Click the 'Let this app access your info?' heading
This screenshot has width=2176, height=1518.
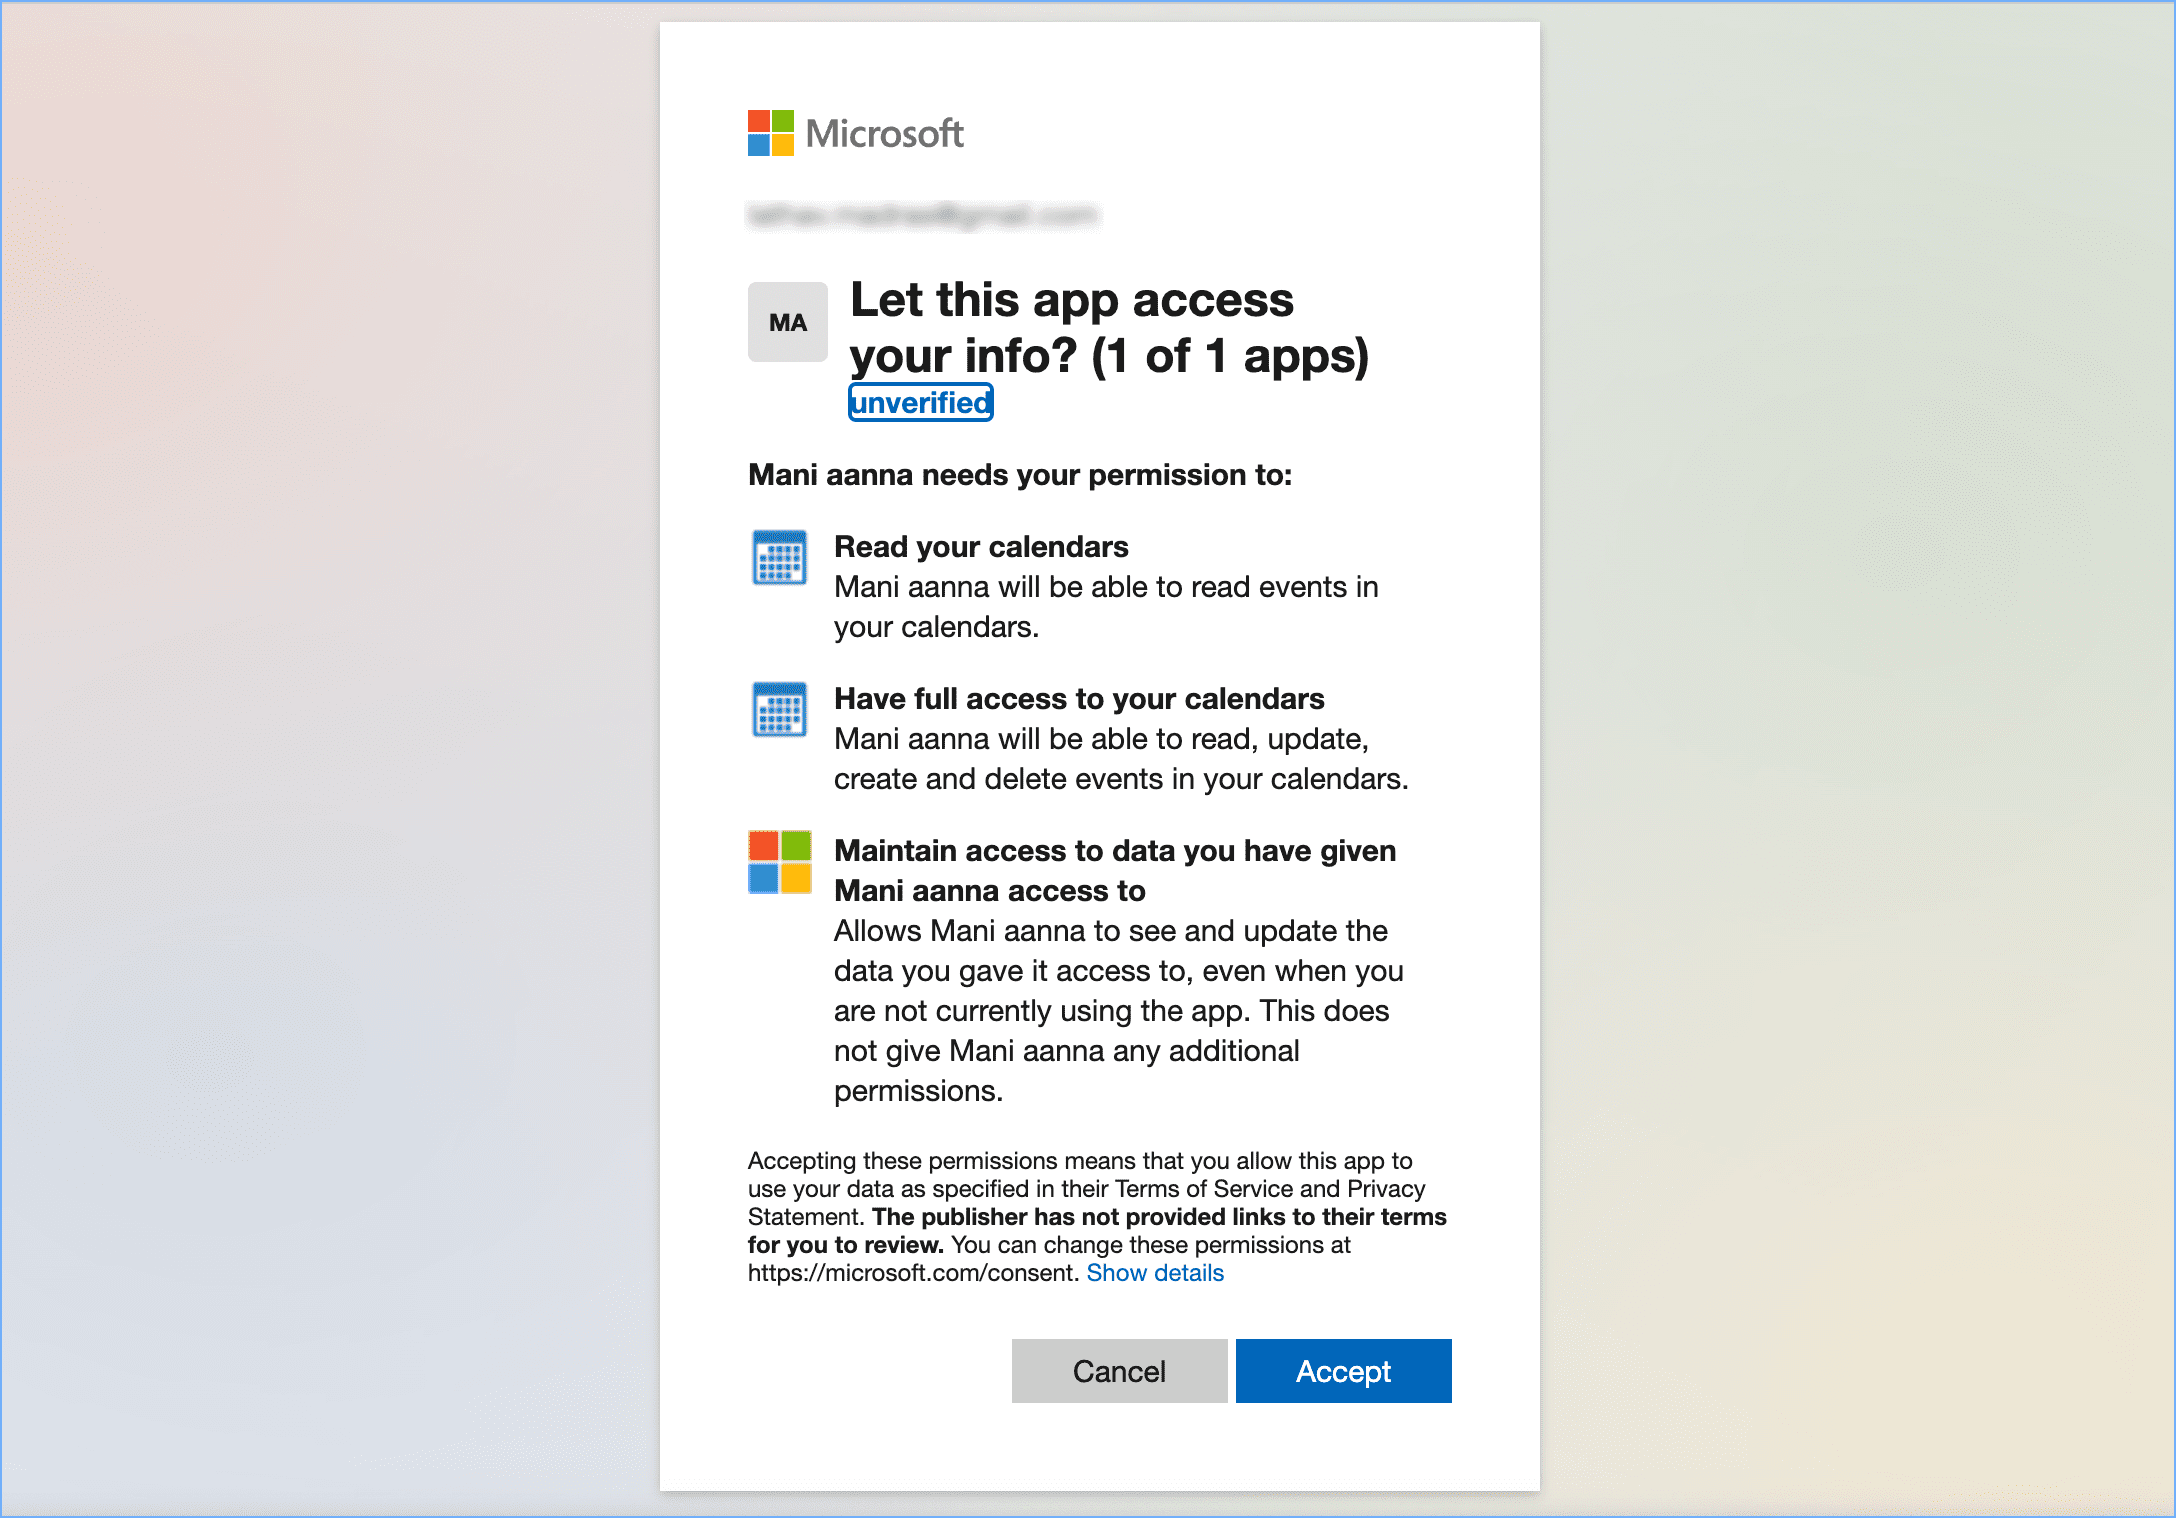click(x=1109, y=328)
